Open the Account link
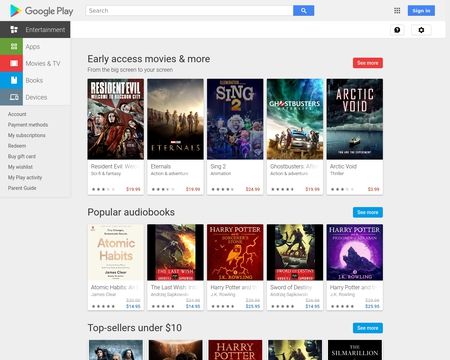This screenshot has height=360, width=450. click(x=17, y=114)
